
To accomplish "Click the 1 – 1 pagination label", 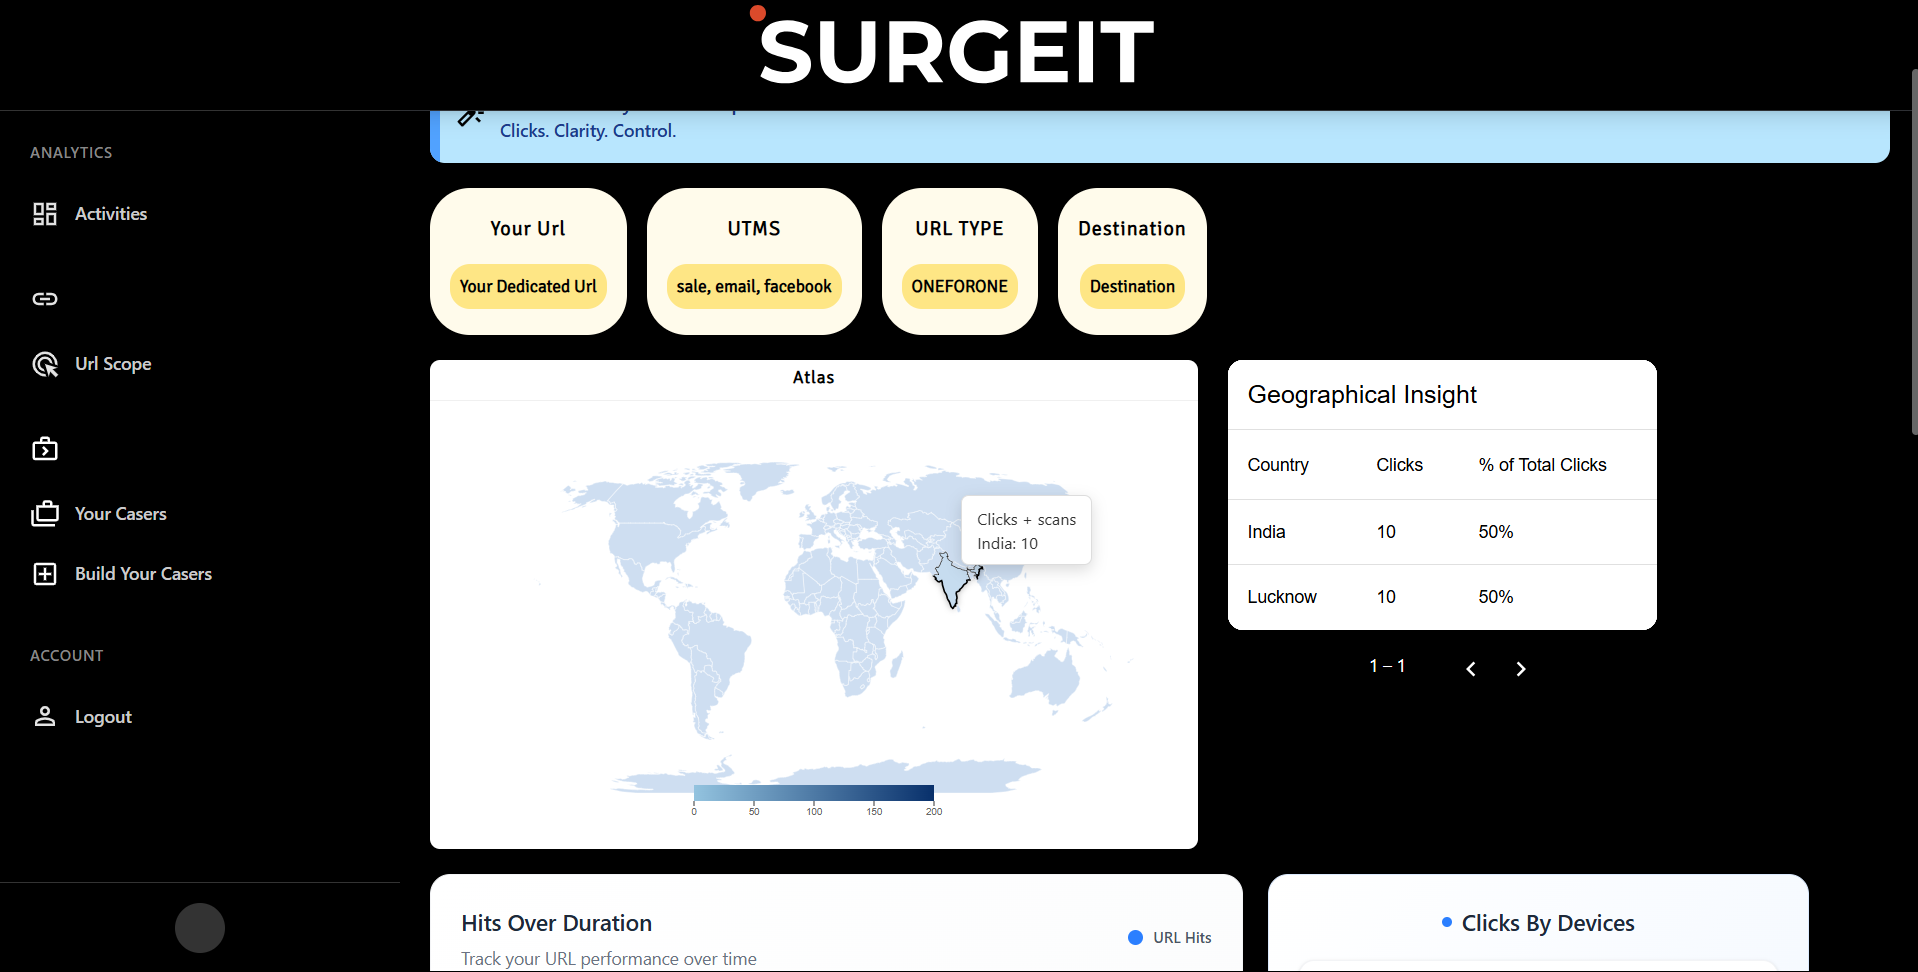I will [x=1387, y=666].
